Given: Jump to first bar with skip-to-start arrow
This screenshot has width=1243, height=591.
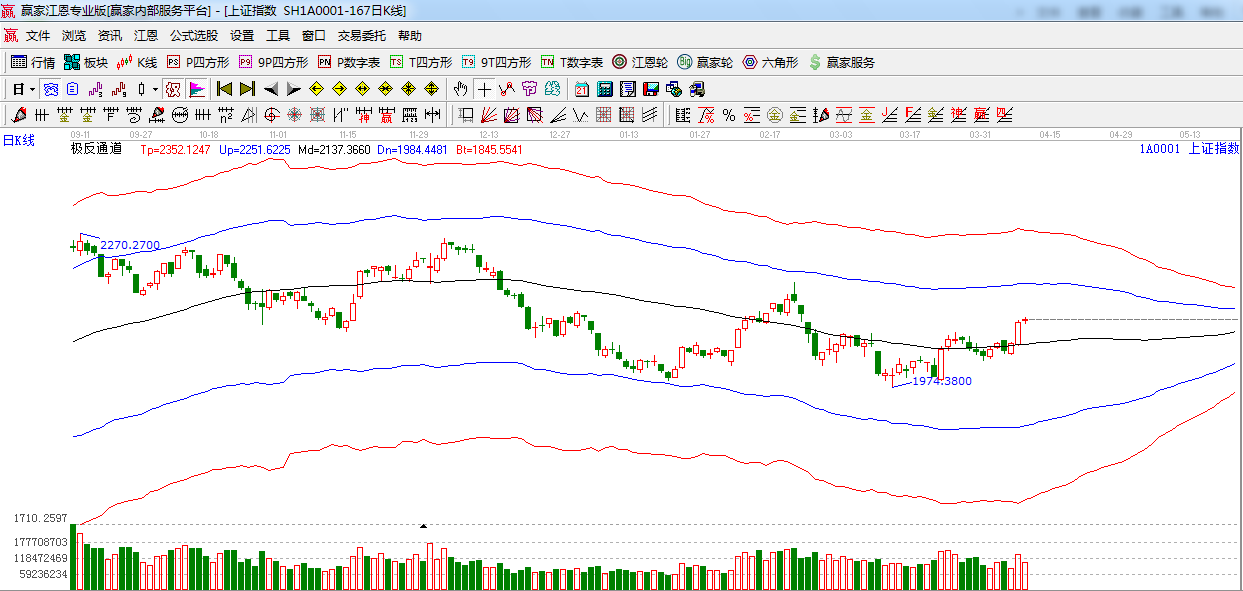Looking at the screenshot, I should pyautogui.click(x=224, y=89).
